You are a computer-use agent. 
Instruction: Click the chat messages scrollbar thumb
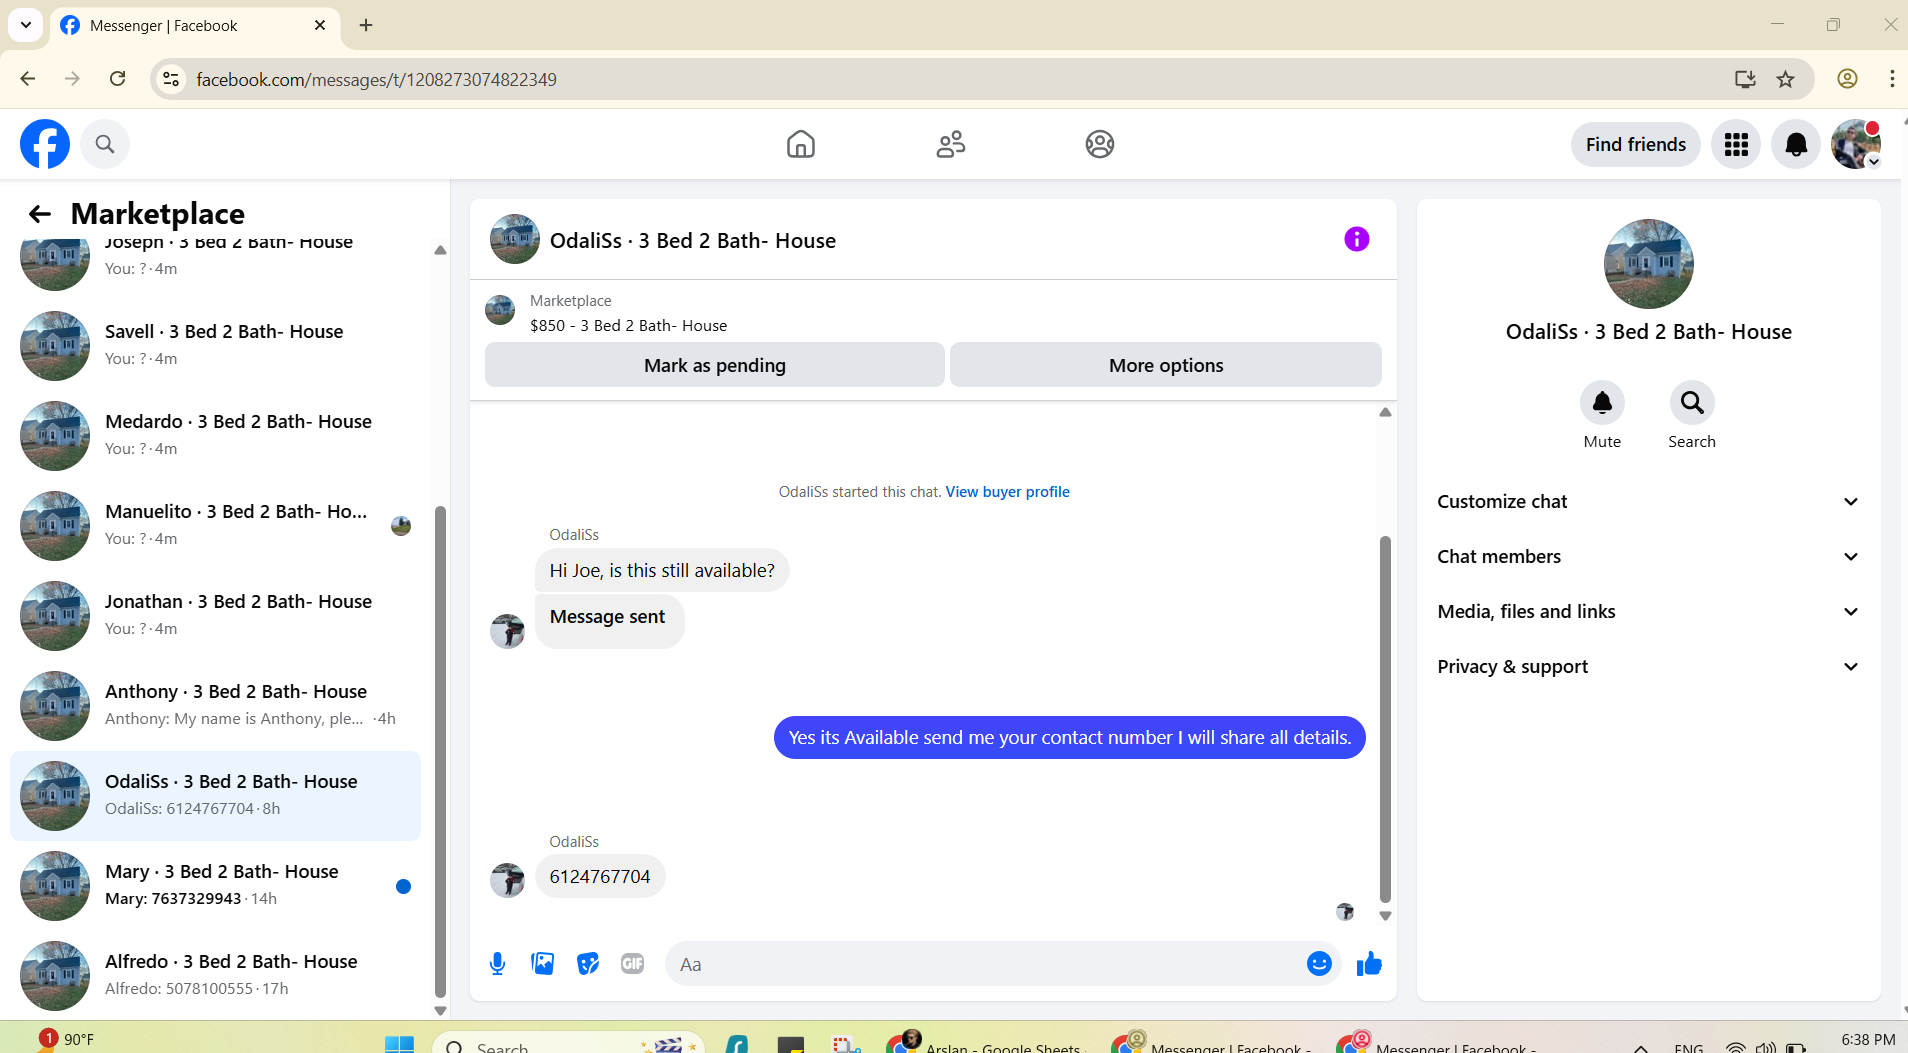coord(1385,719)
